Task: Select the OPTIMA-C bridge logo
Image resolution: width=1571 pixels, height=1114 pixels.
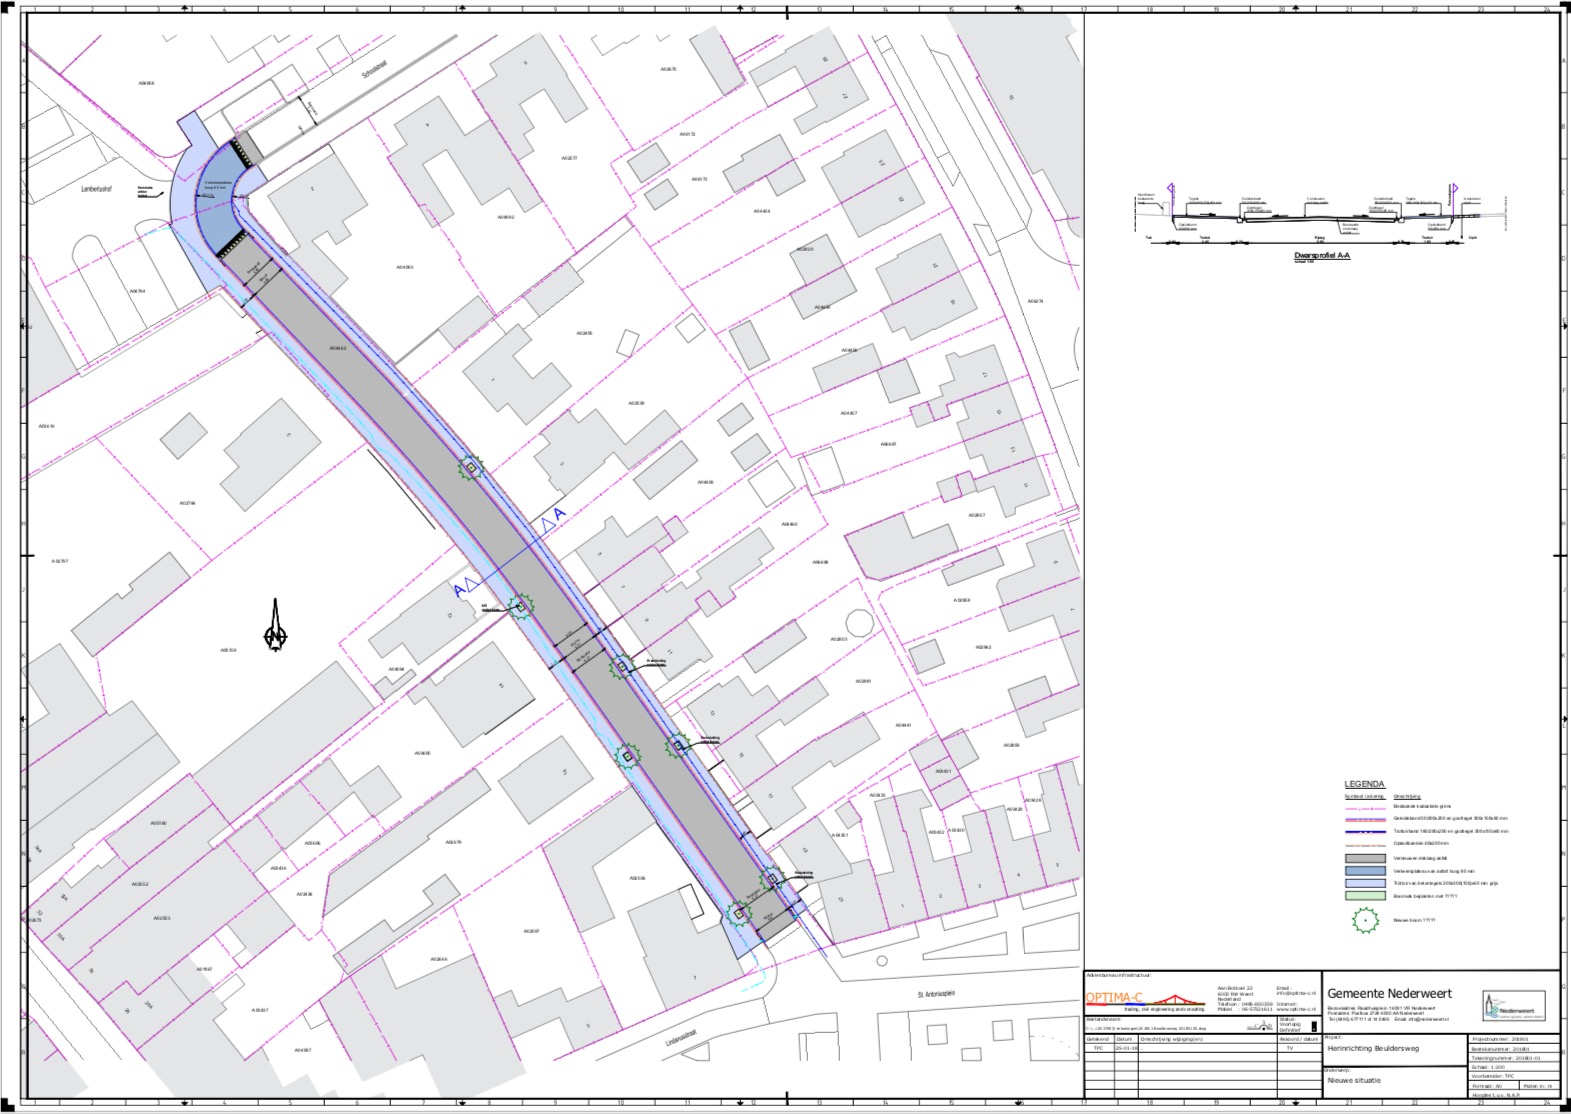Action: tap(1184, 998)
